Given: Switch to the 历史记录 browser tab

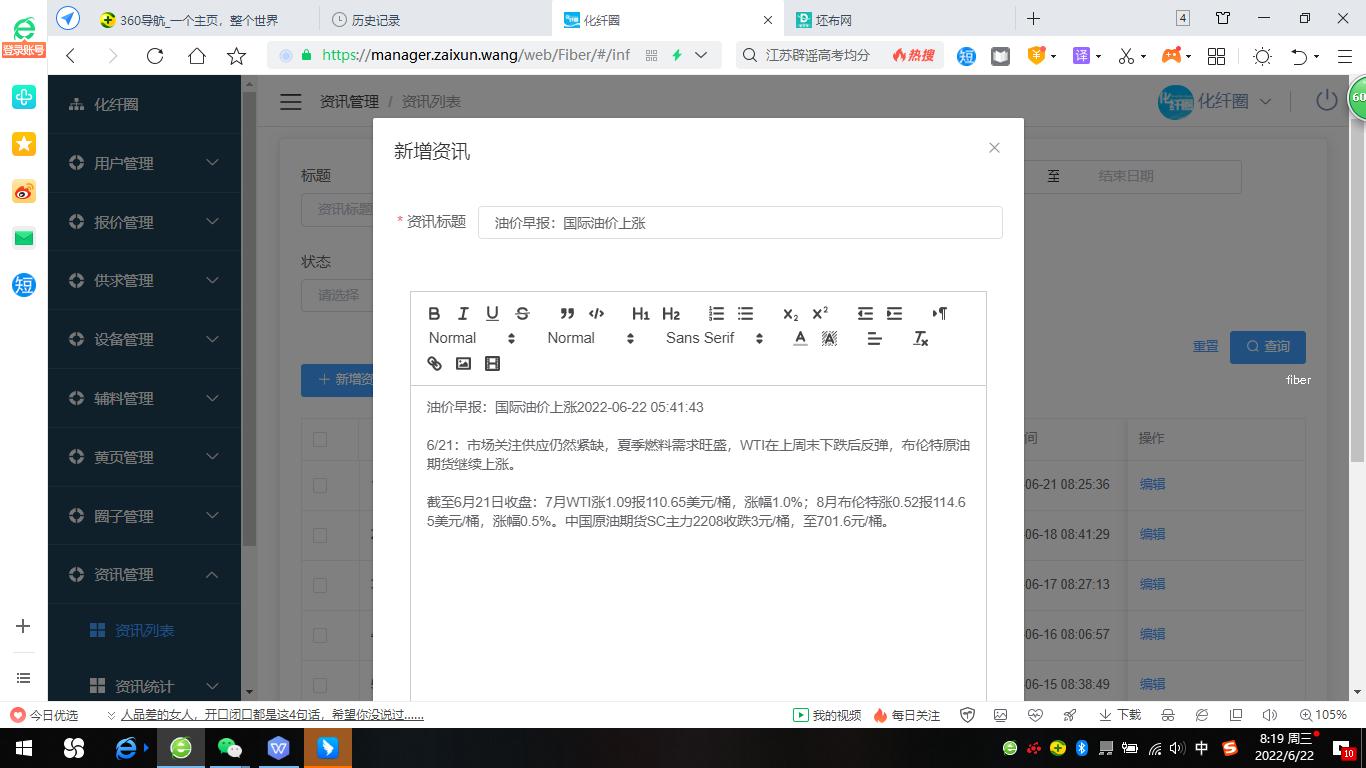Looking at the screenshot, I should [376, 19].
